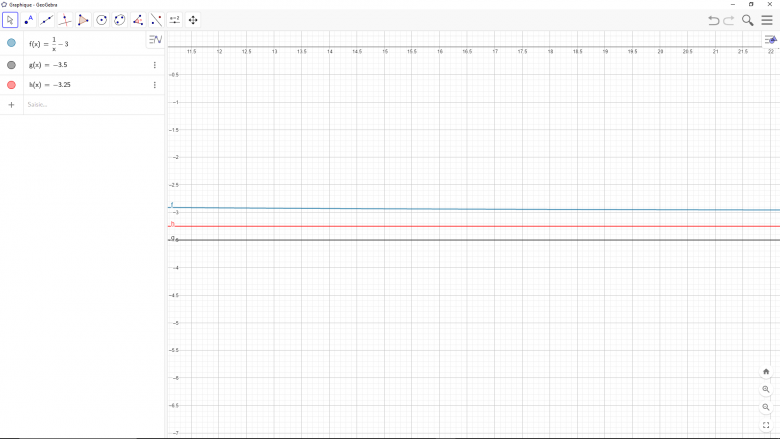Select the Ellipse conic tool
Viewport: 780px width, 439px height.
(120, 20)
